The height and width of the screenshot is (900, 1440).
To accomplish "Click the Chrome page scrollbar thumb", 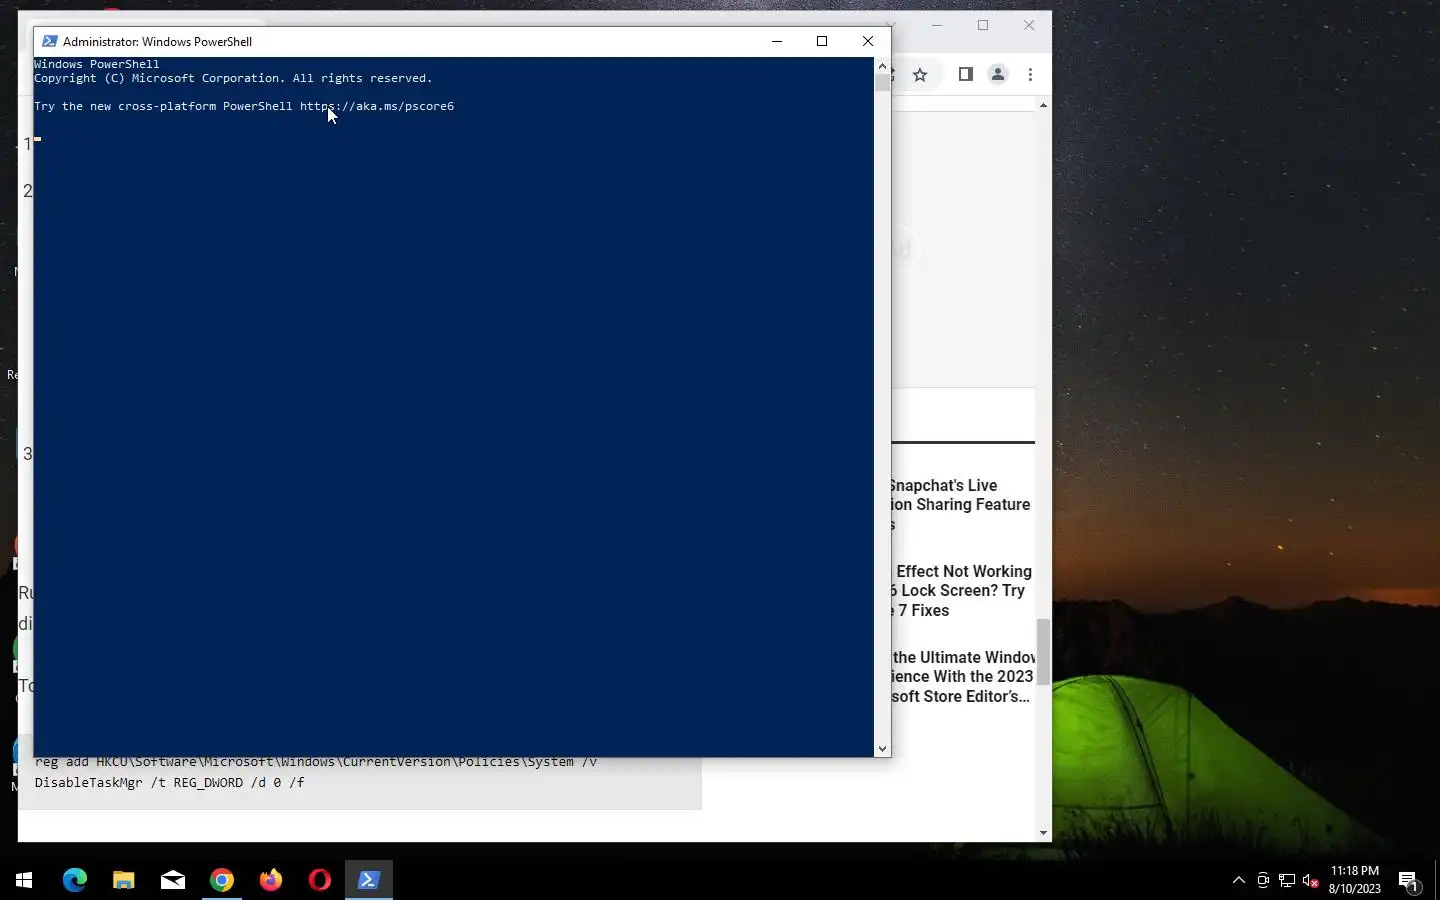I will pyautogui.click(x=1043, y=652).
